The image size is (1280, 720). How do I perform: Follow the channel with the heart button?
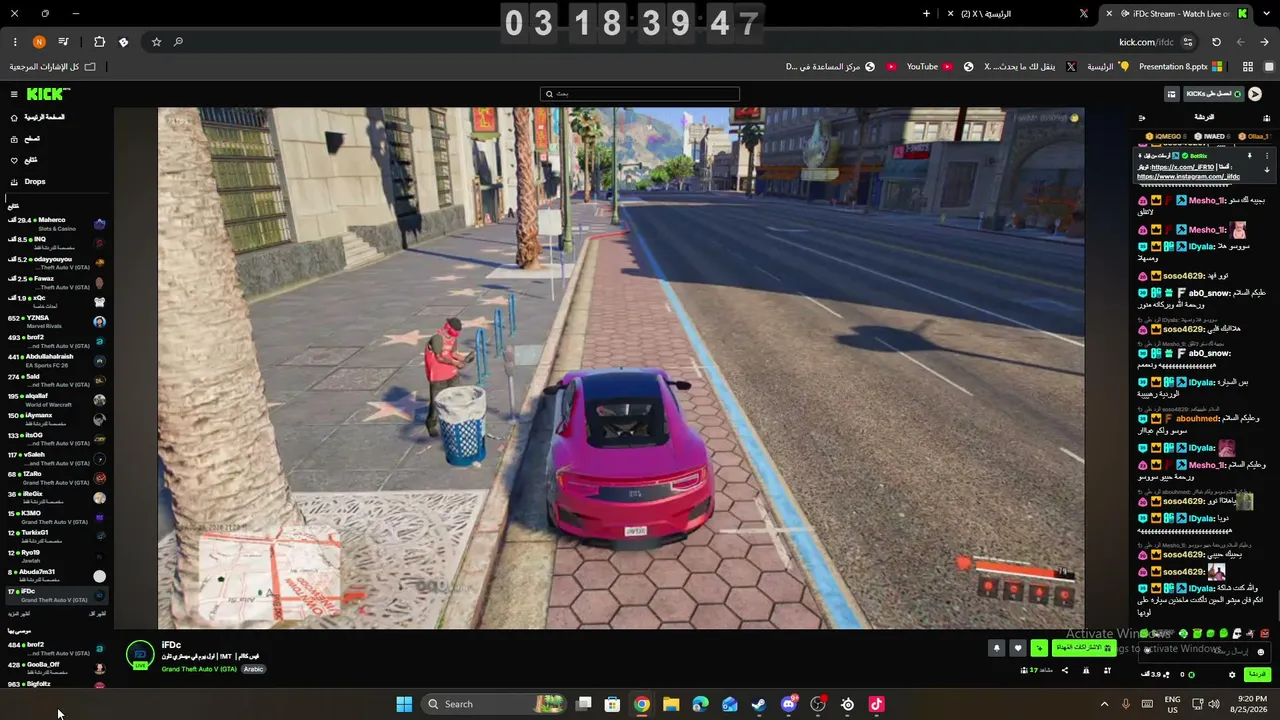(x=1018, y=648)
